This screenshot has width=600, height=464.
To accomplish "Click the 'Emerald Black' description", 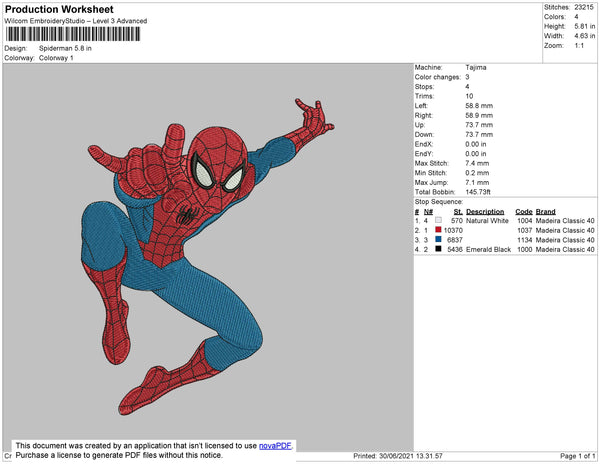I will (x=488, y=249).
